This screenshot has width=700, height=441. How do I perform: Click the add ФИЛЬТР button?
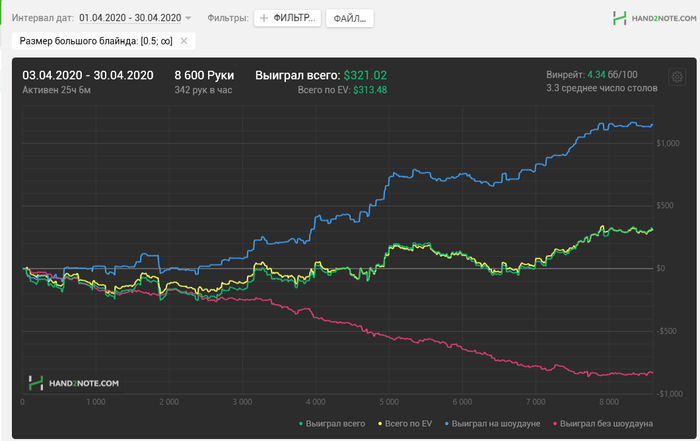coord(288,18)
